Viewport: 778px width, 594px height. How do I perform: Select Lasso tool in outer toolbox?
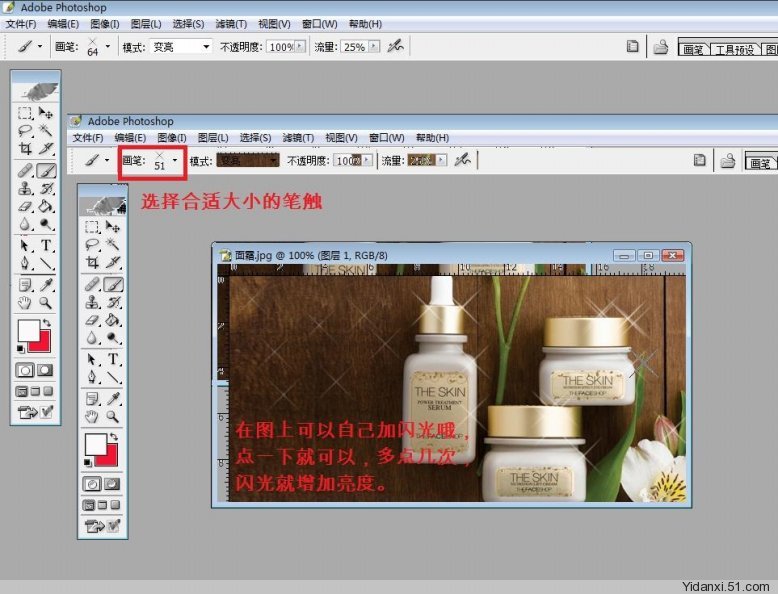(x=25, y=131)
